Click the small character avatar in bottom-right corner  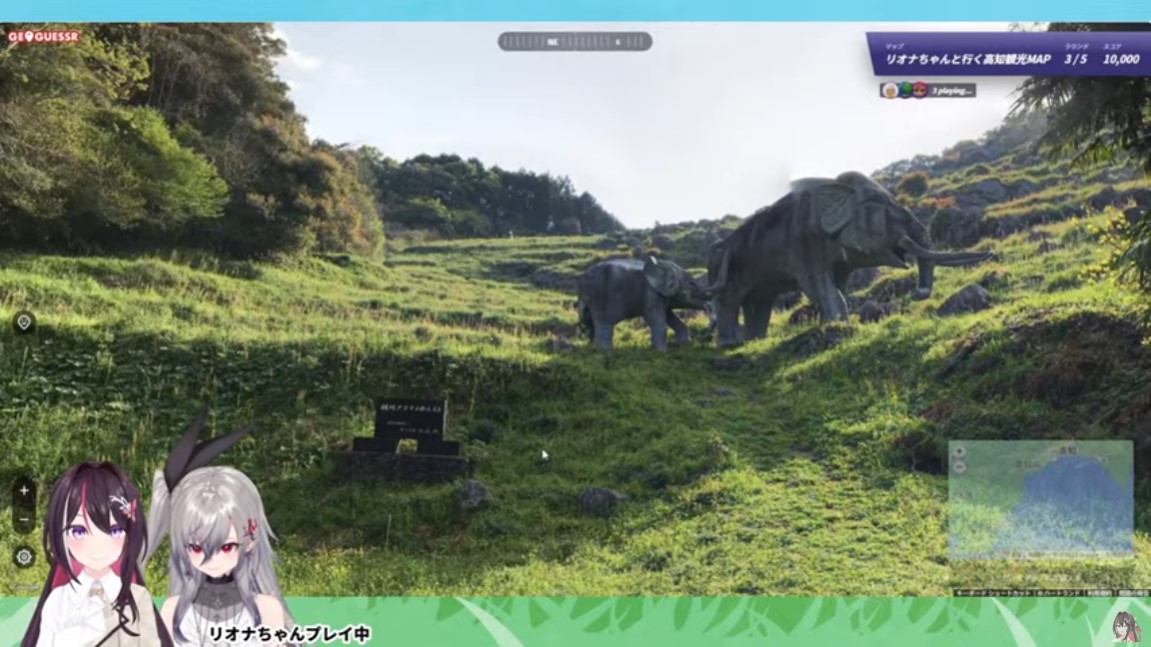pyautogui.click(x=1124, y=625)
